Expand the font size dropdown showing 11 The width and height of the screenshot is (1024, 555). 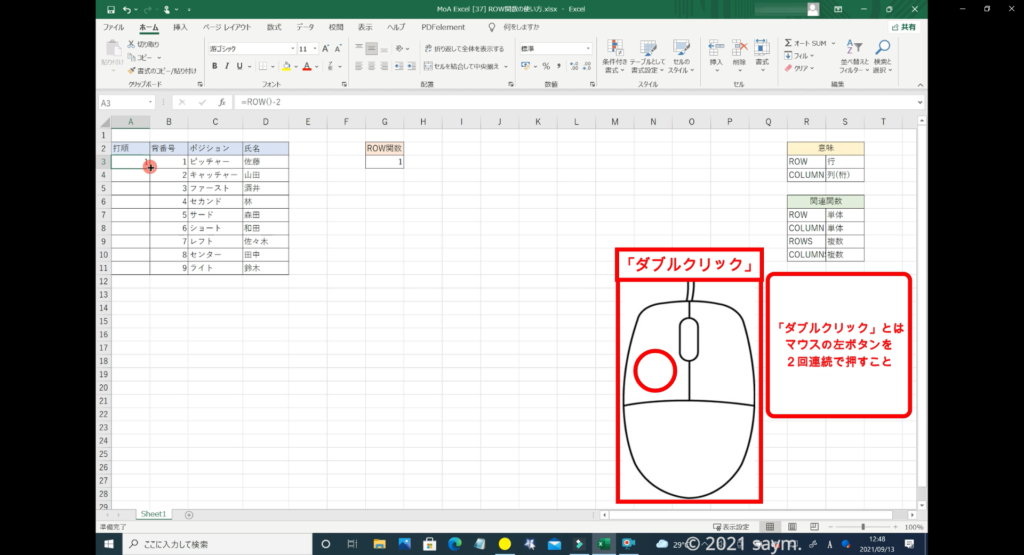tap(316, 48)
